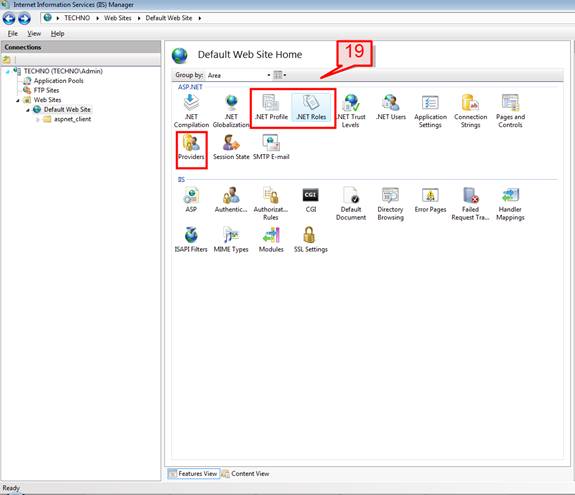This screenshot has height=495, width=575.
Task: Open the Connection Strings feature
Action: pos(470,111)
